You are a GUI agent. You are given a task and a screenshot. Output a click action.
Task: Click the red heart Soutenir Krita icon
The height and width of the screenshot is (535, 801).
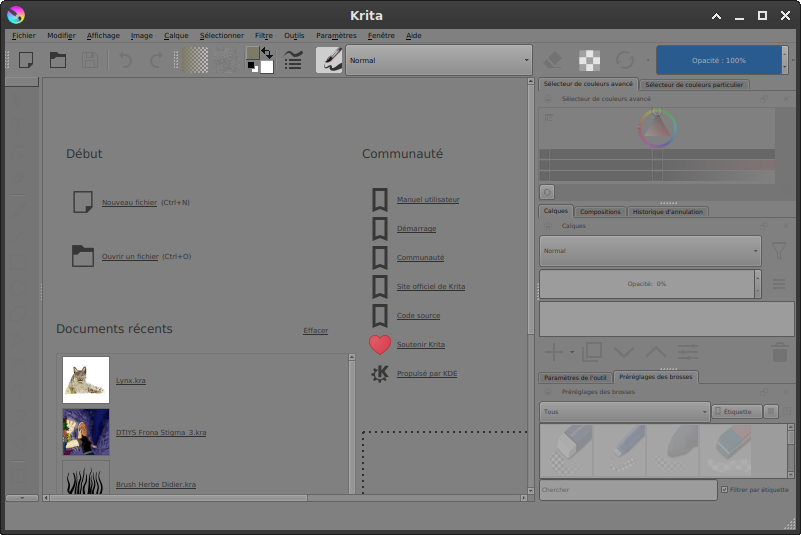pos(380,345)
